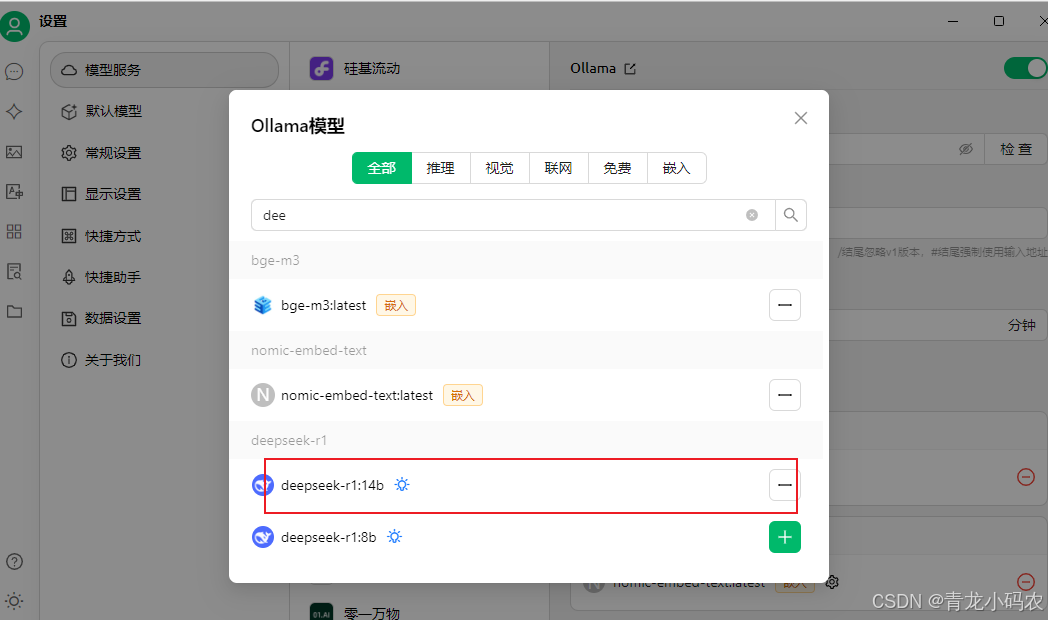Remove nomic-embed-text in the background list
Viewport: 1048px width, 620px height.
coord(1026,581)
